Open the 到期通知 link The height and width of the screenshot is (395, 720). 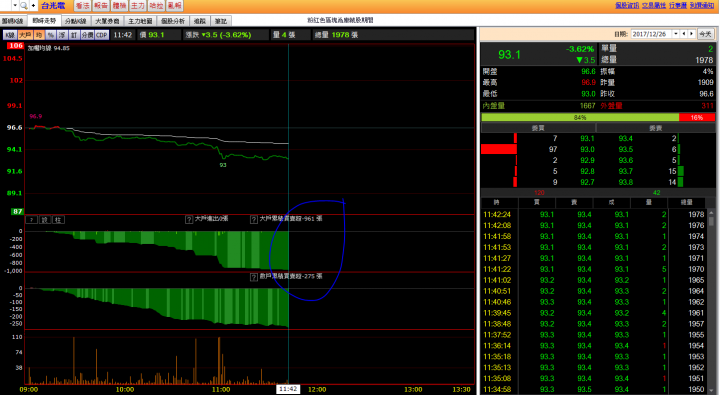tap(702, 6)
